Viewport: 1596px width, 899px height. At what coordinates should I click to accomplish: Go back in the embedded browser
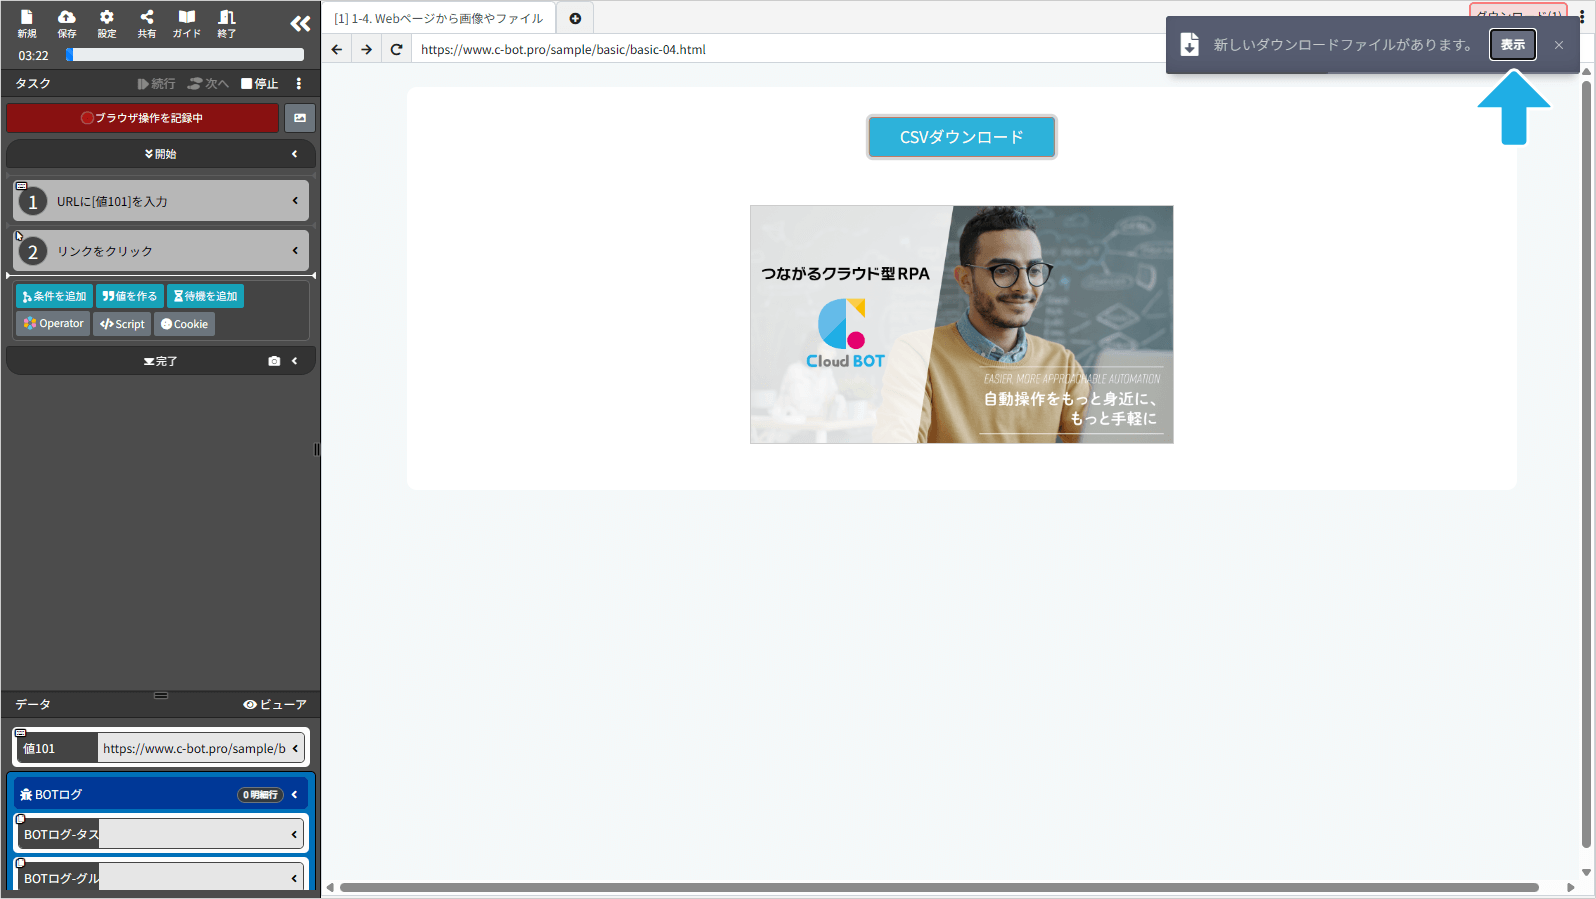(337, 49)
